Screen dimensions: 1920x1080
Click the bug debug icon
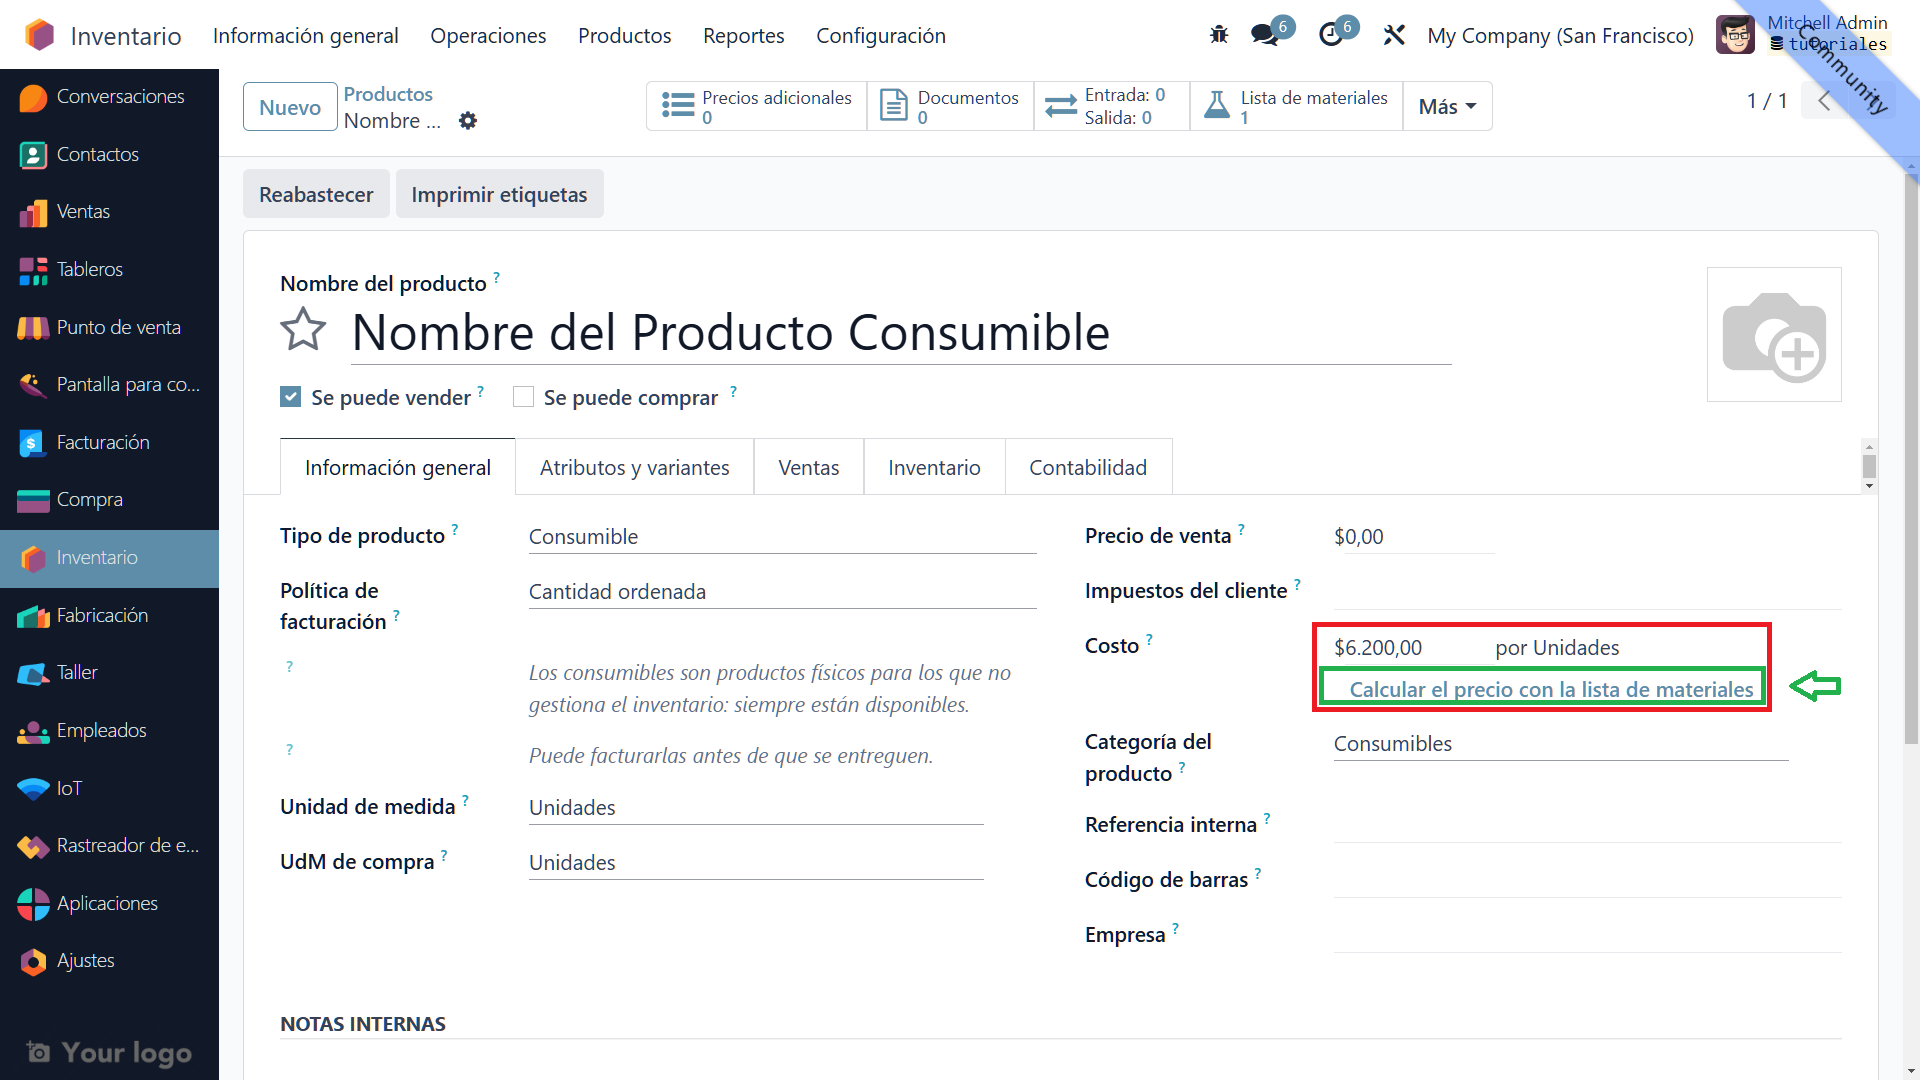click(x=1218, y=35)
